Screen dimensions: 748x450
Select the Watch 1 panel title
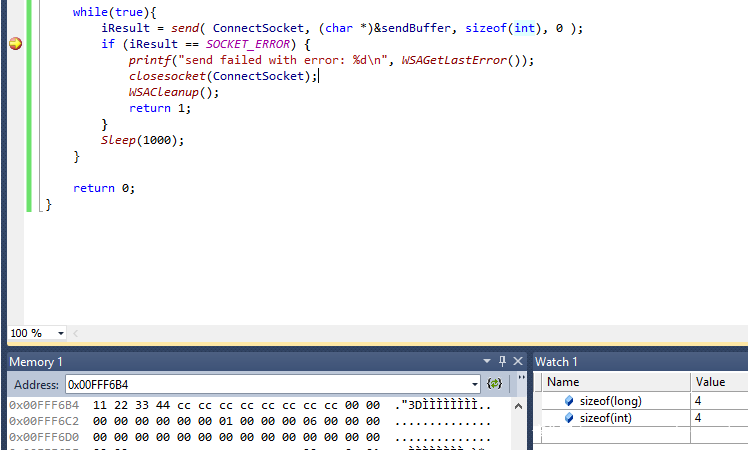coord(557,361)
